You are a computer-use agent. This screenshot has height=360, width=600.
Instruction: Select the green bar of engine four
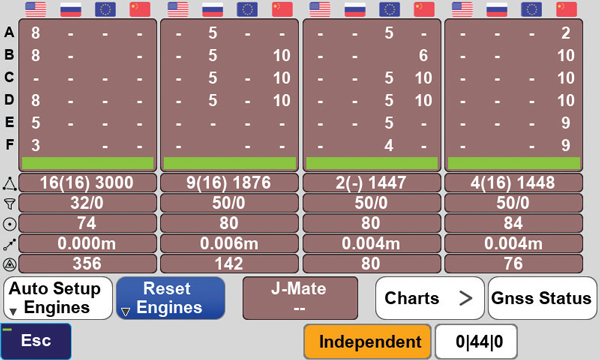coord(514,163)
